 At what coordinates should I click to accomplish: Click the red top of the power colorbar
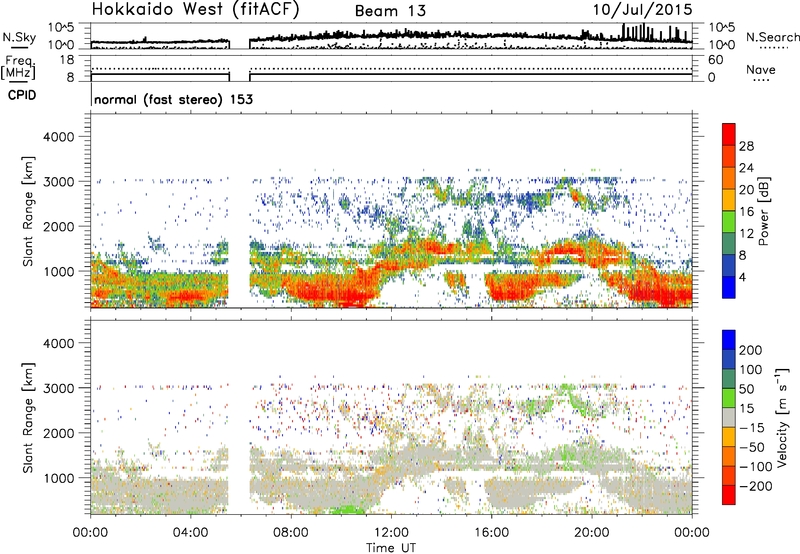point(729,134)
